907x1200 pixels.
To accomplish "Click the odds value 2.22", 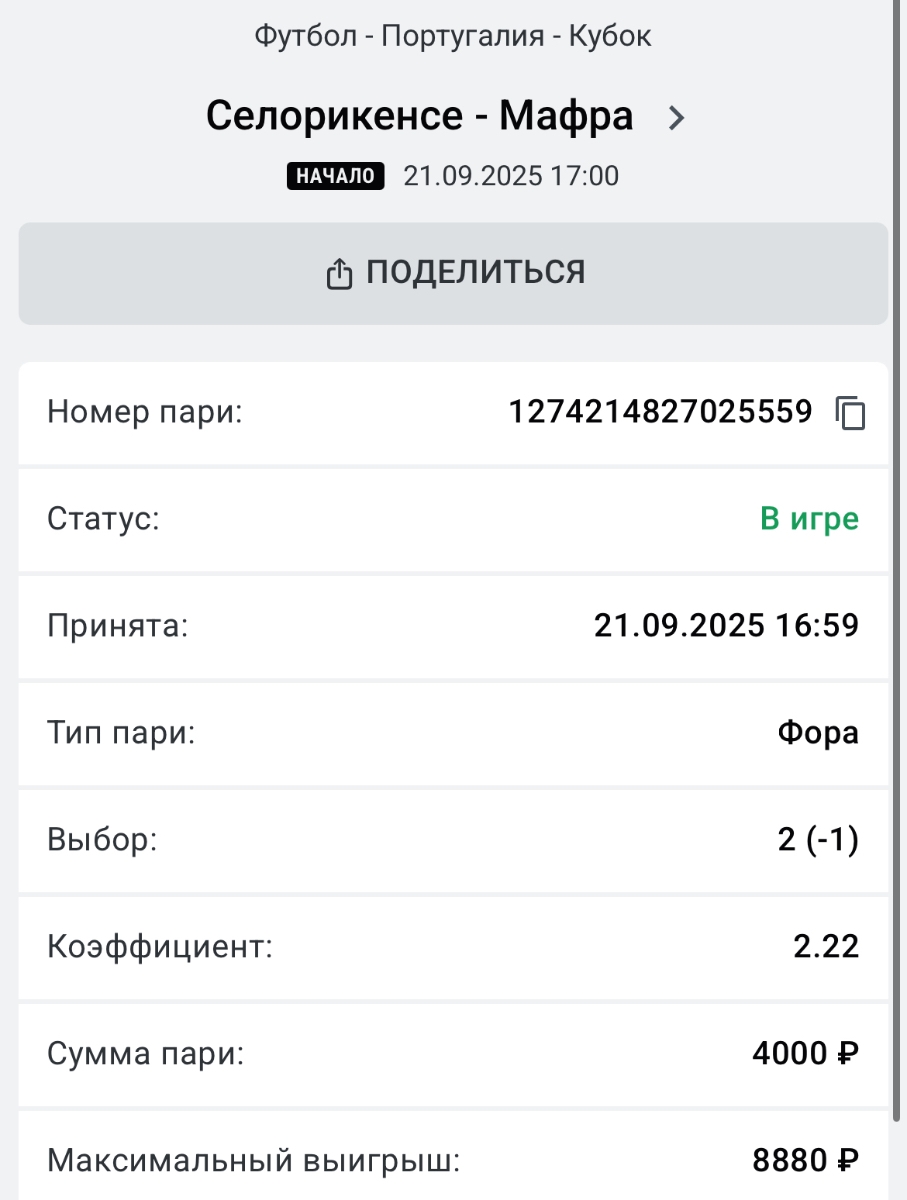I will [x=826, y=947].
